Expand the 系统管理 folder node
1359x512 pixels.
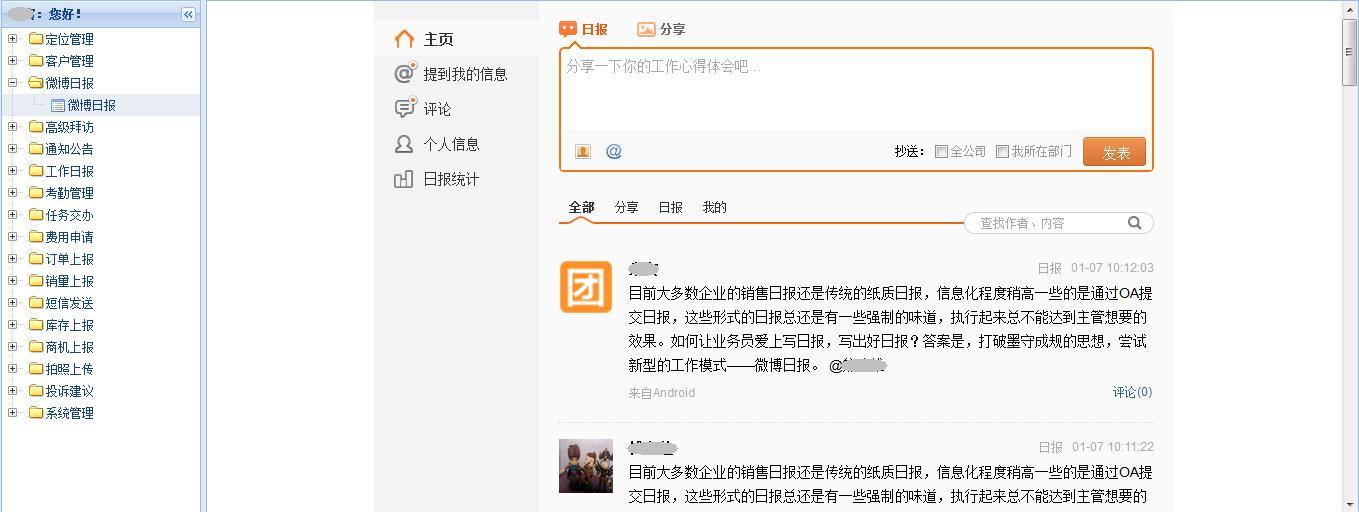pyautogui.click(x=13, y=413)
